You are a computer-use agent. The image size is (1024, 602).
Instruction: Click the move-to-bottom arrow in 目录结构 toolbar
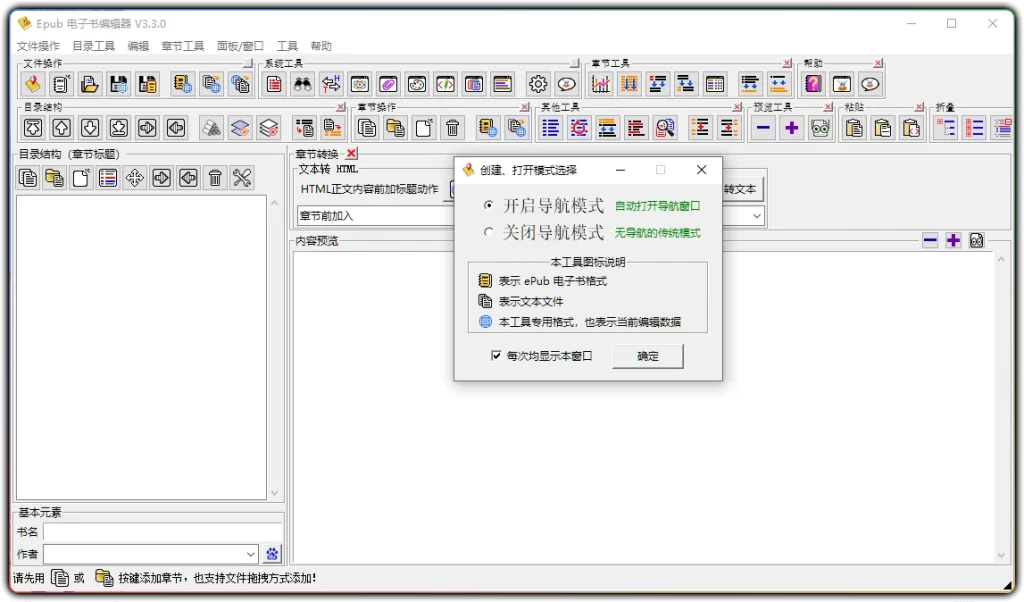[118, 128]
